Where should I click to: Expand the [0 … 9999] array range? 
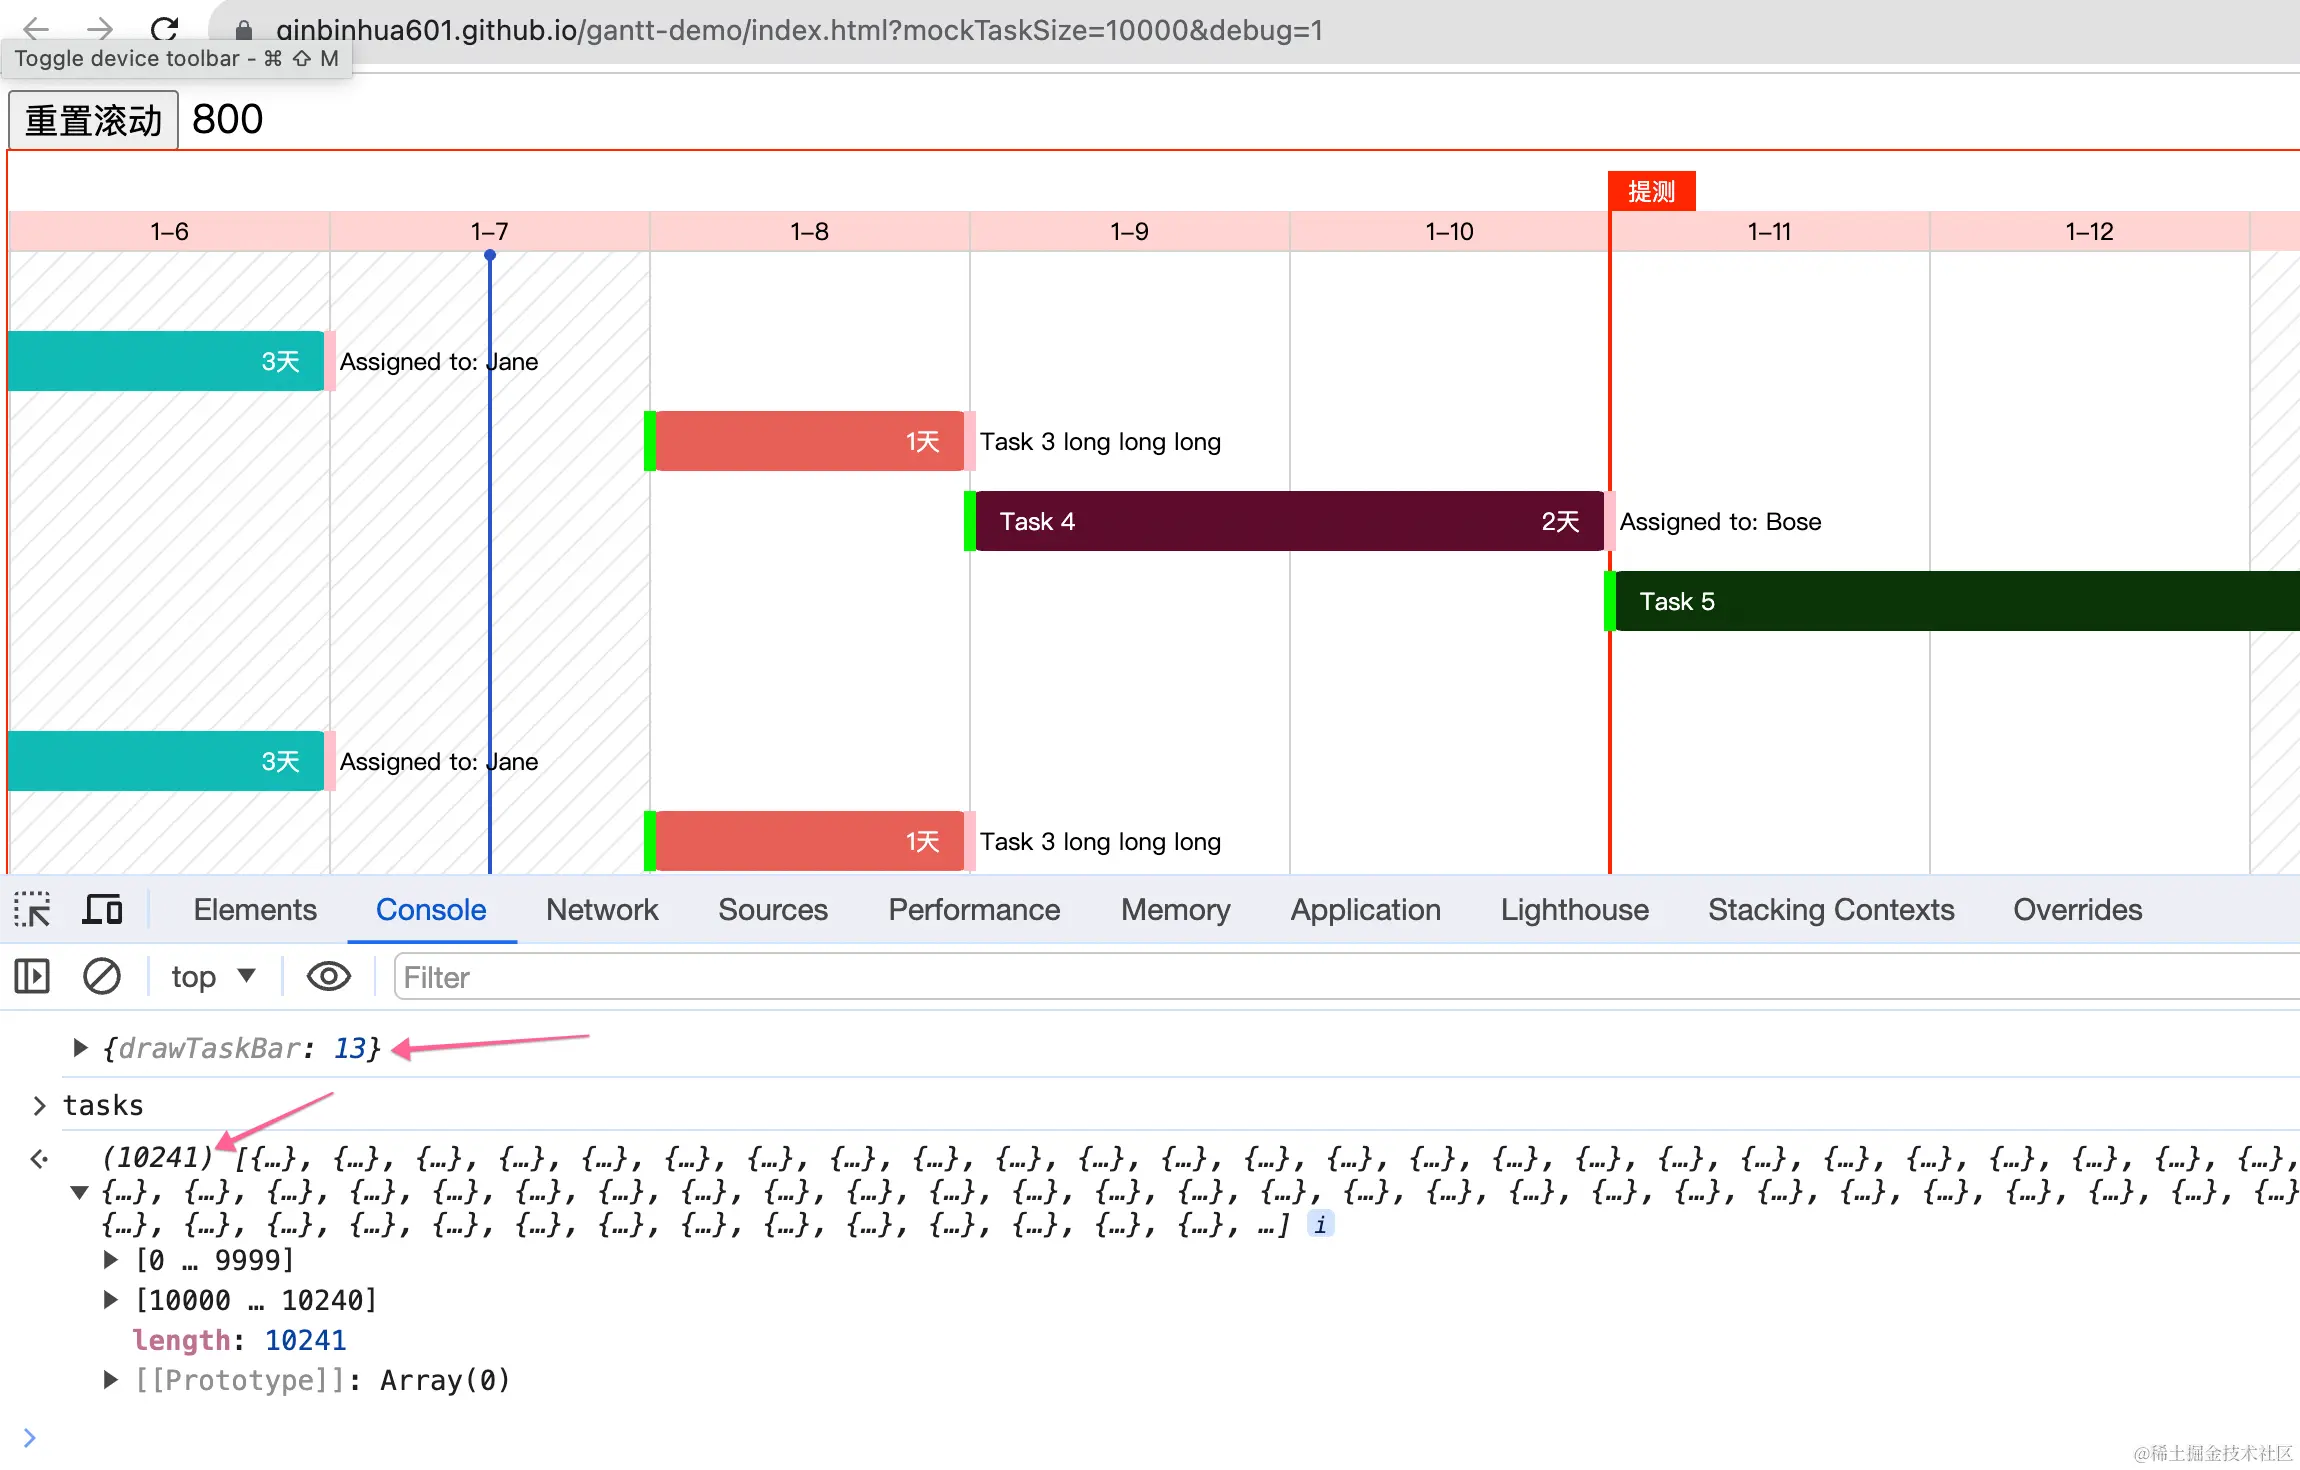coord(111,1260)
